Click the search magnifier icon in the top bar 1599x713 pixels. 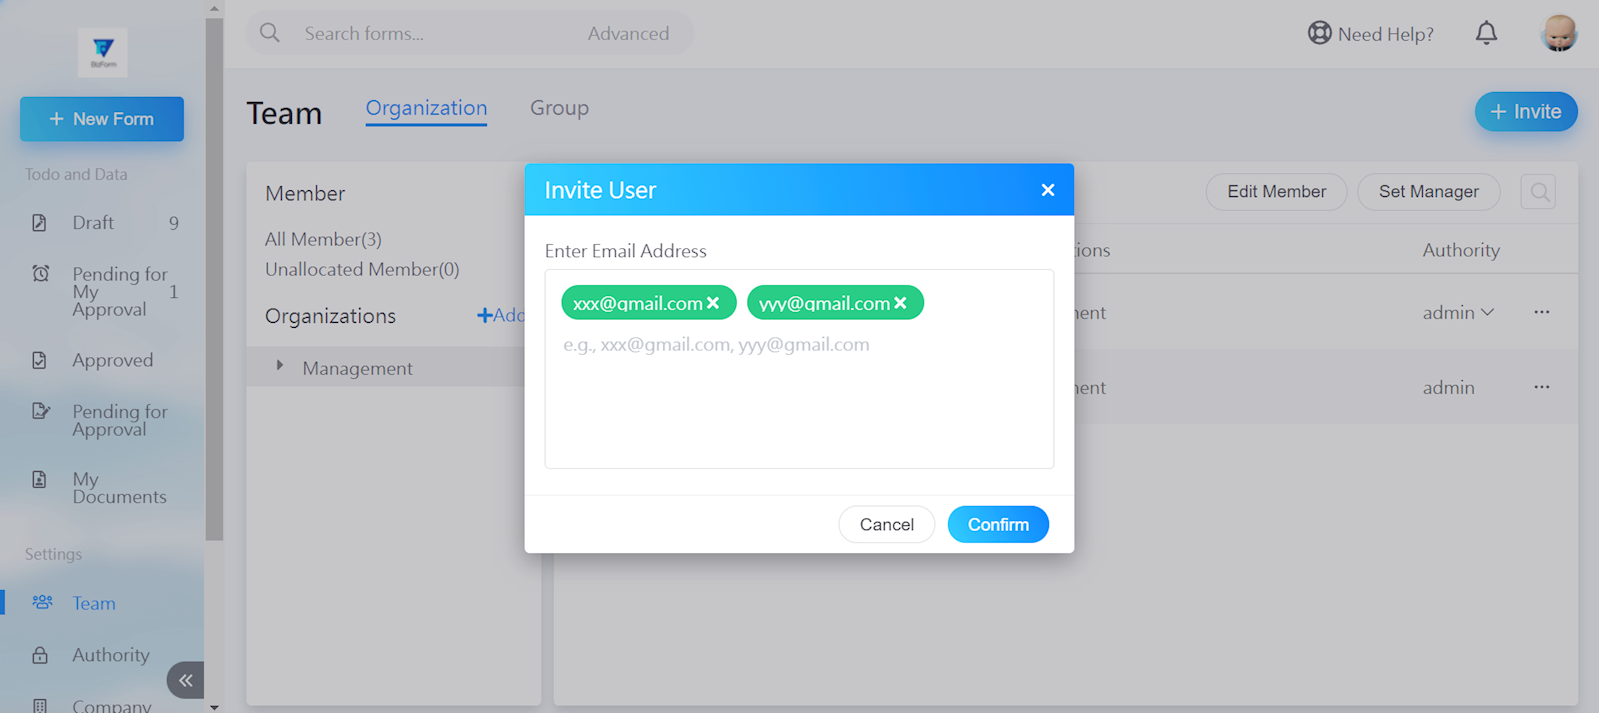pos(270,33)
